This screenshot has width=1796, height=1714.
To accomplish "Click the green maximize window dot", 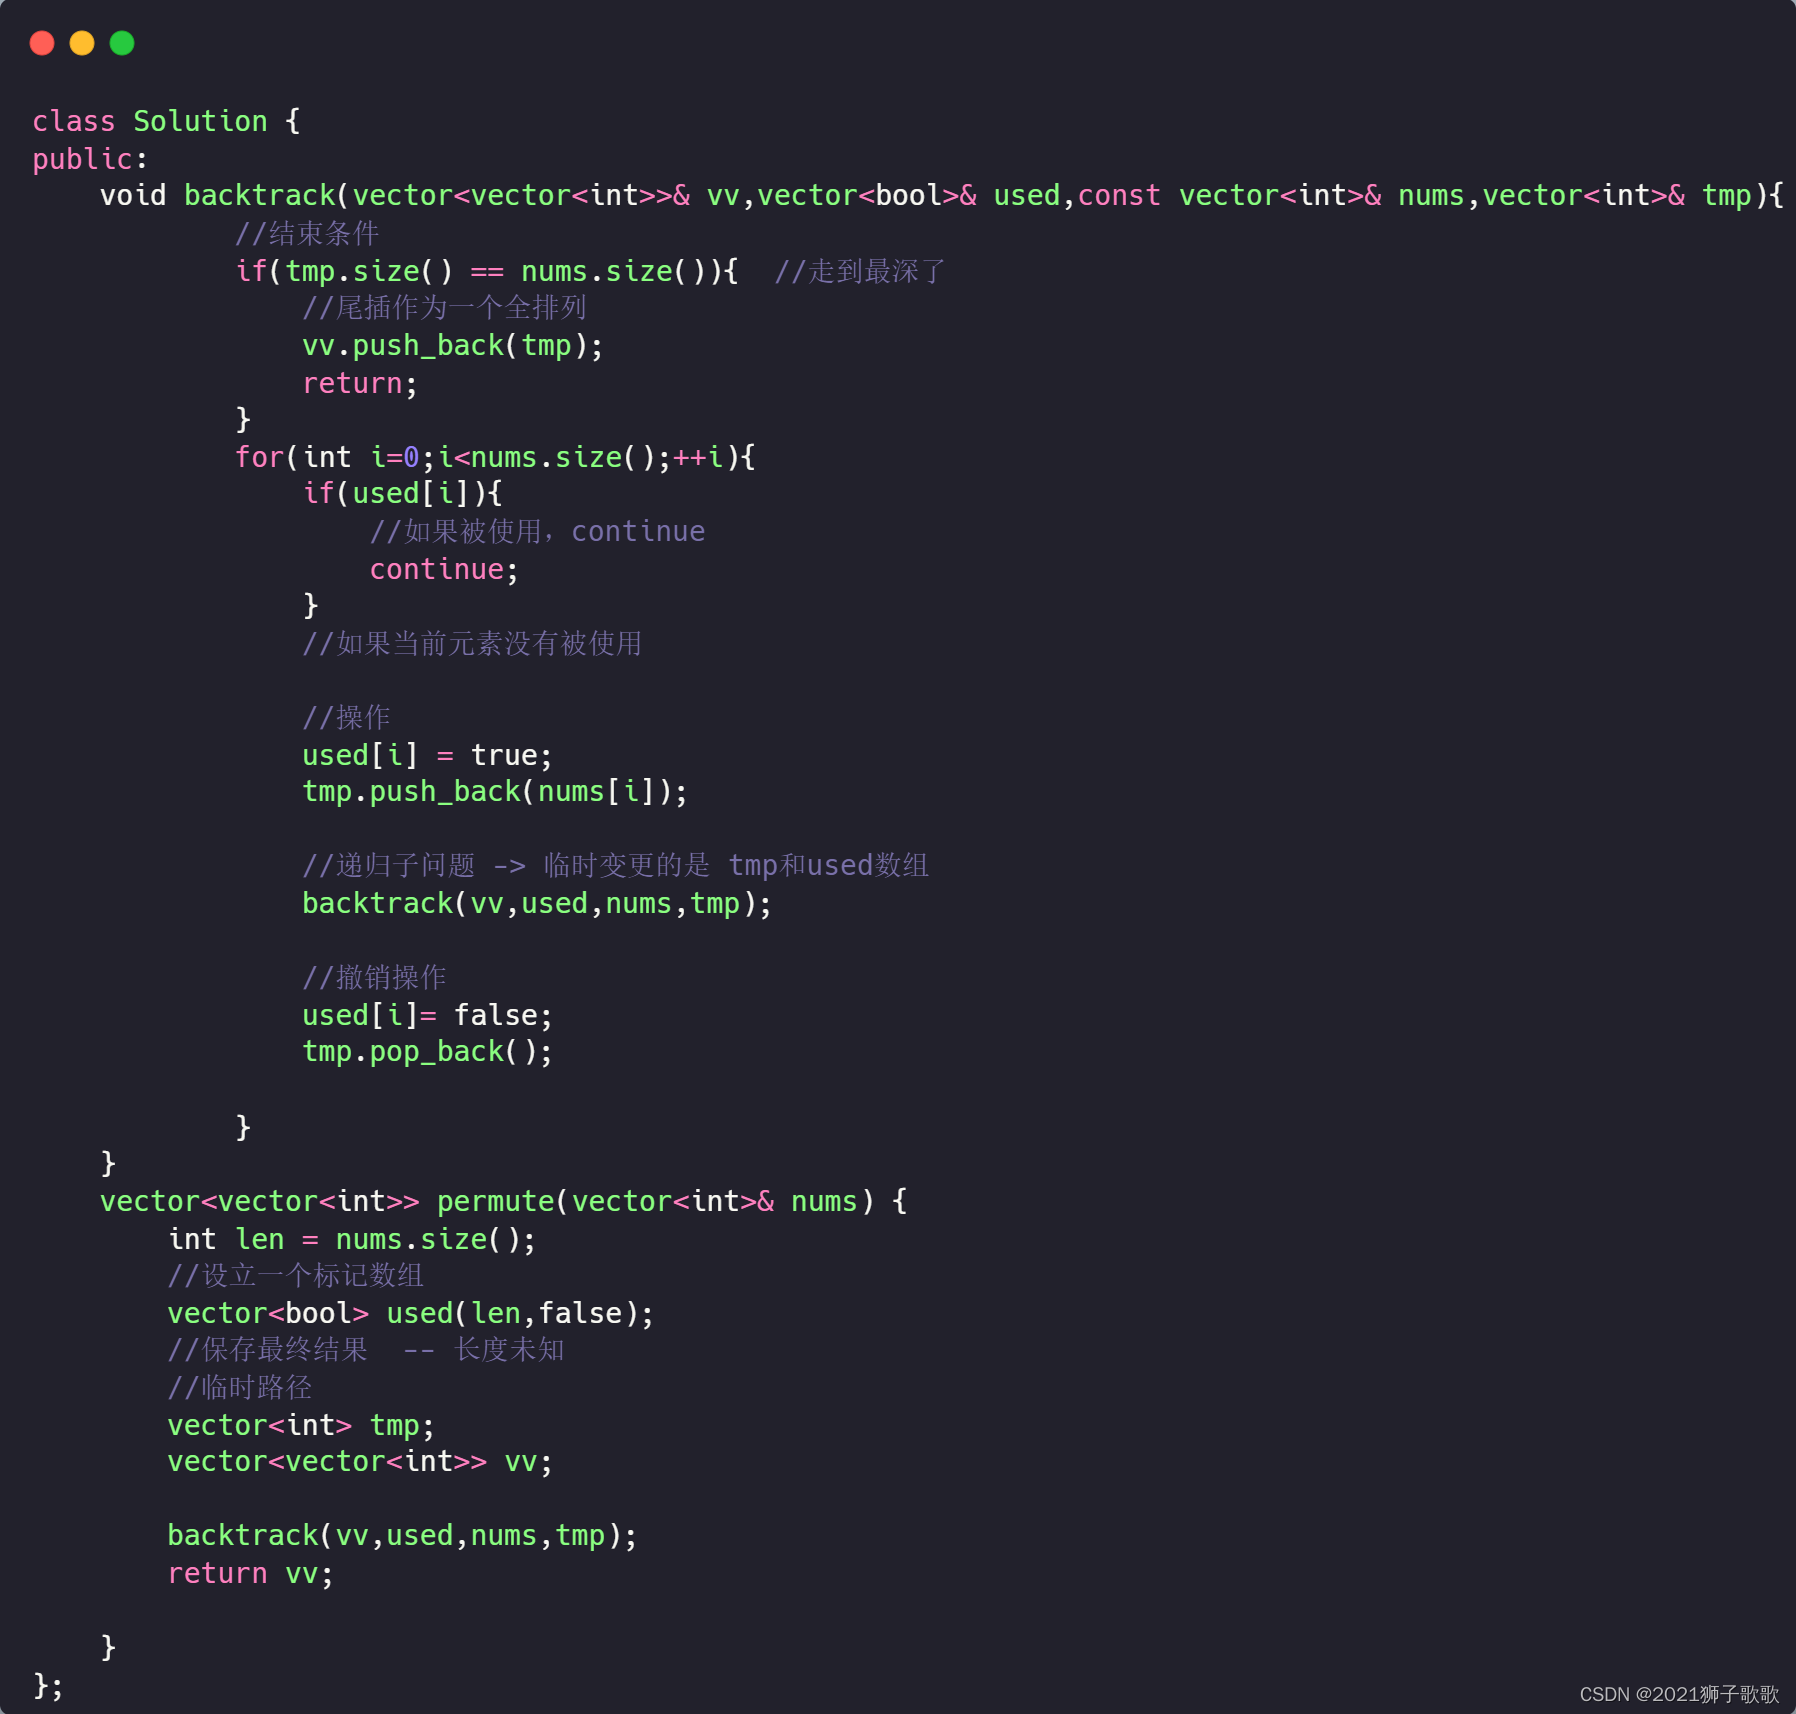I will click(122, 43).
